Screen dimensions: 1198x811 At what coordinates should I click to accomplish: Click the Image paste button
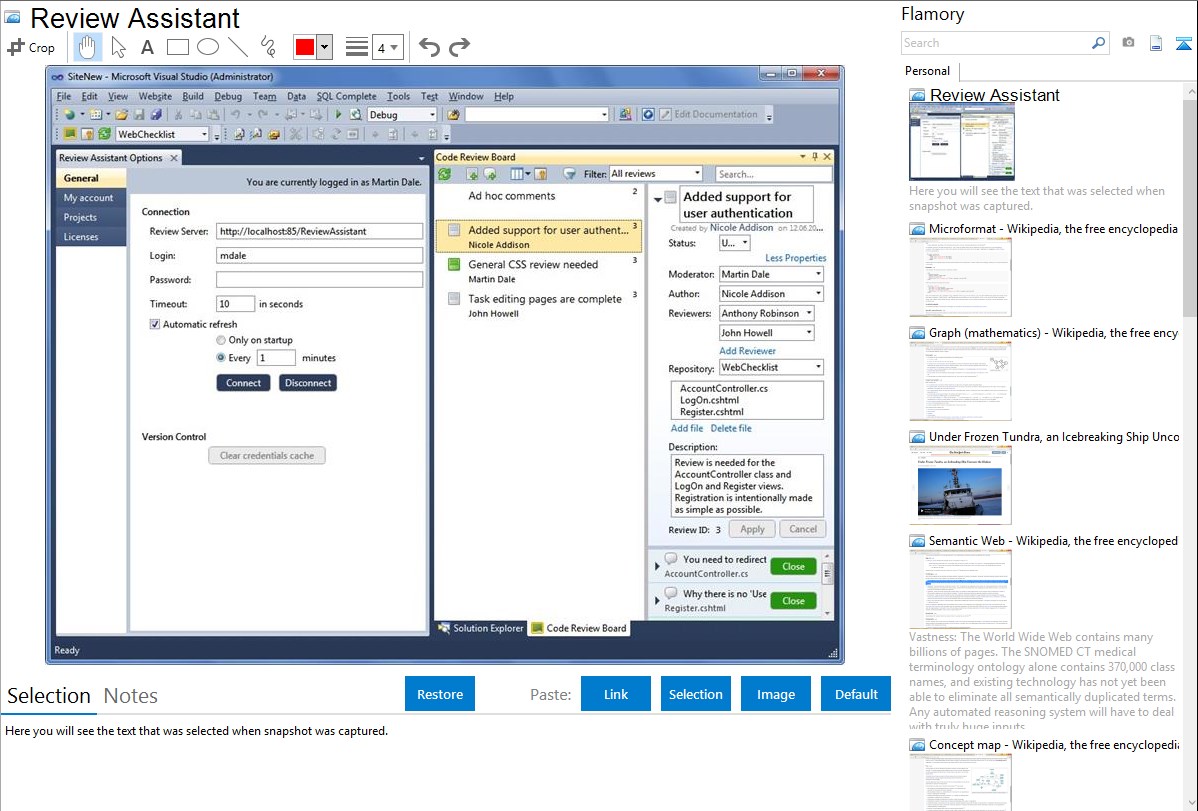pos(776,694)
